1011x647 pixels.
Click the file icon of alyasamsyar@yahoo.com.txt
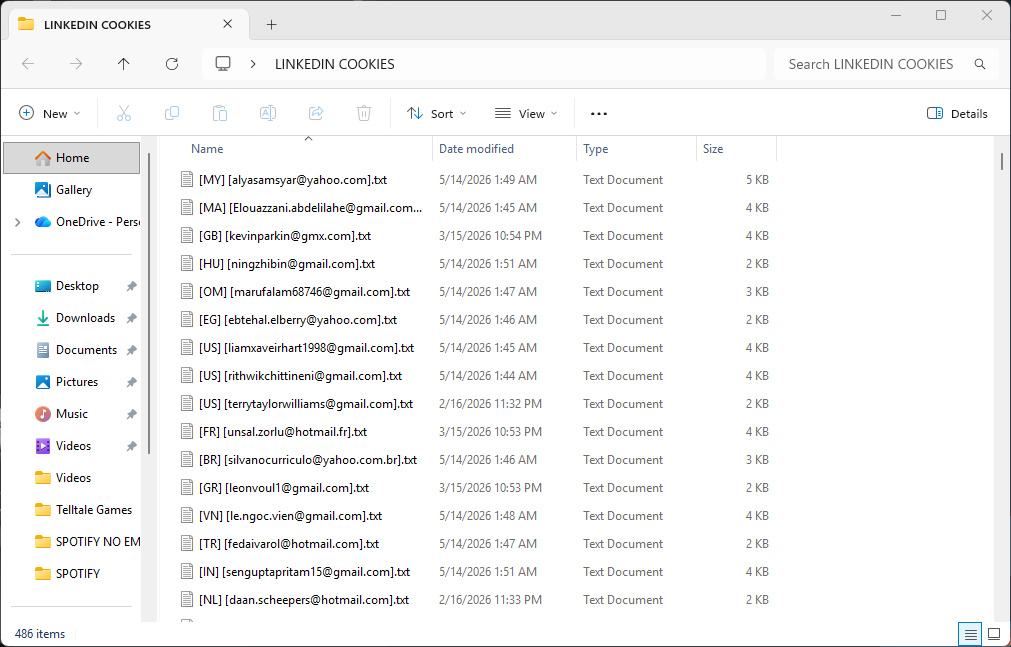pos(187,179)
